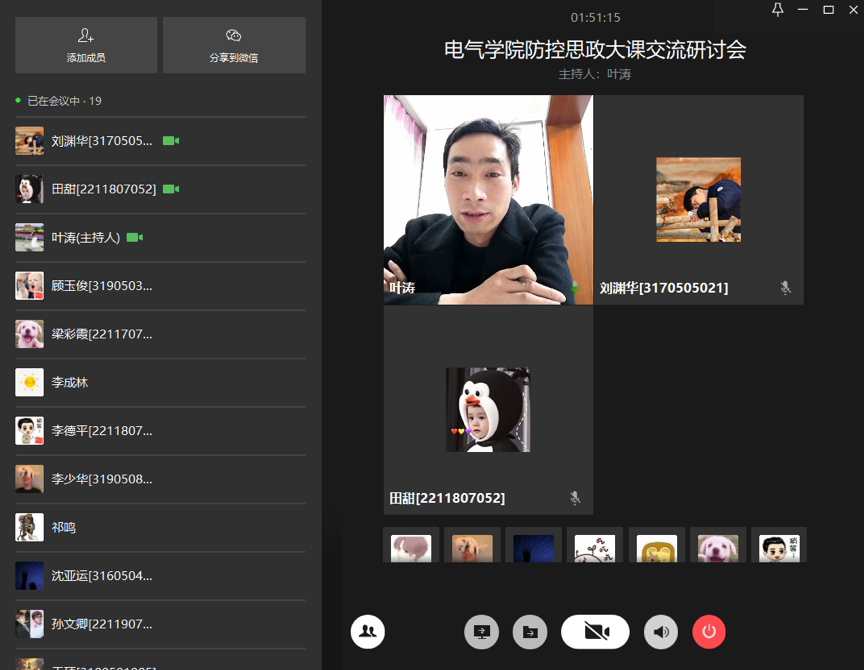Open the participants panel button
The width and height of the screenshot is (864, 670).
pyautogui.click(x=368, y=631)
